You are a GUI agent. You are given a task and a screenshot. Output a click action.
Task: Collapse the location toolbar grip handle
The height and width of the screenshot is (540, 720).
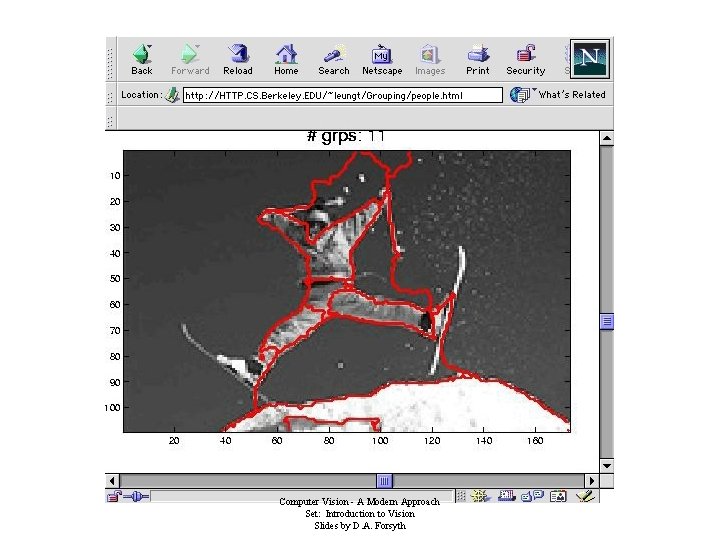pyautogui.click(x=110, y=95)
